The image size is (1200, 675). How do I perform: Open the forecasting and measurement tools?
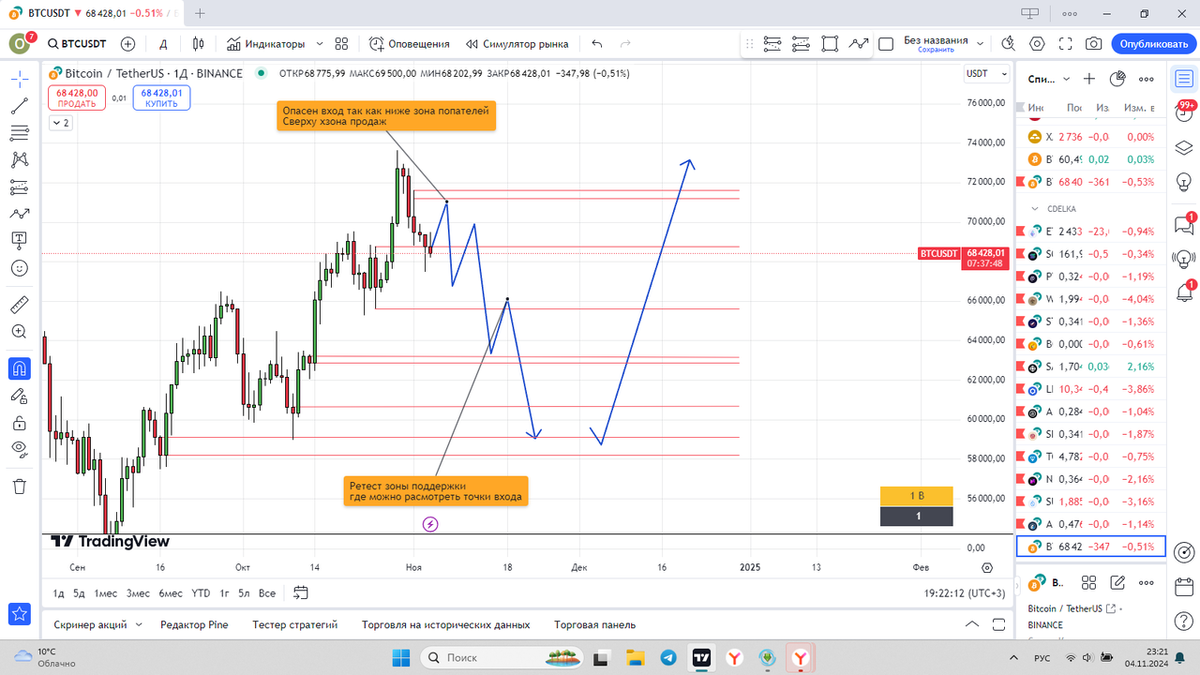coord(19,187)
